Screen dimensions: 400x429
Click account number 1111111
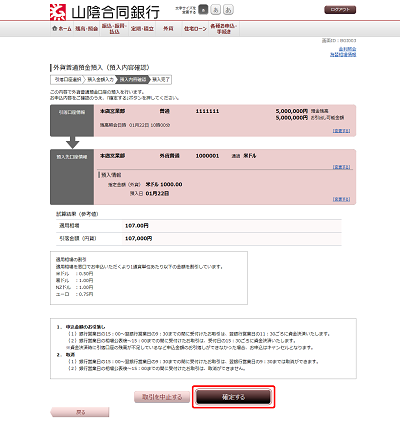click(x=207, y=111)
